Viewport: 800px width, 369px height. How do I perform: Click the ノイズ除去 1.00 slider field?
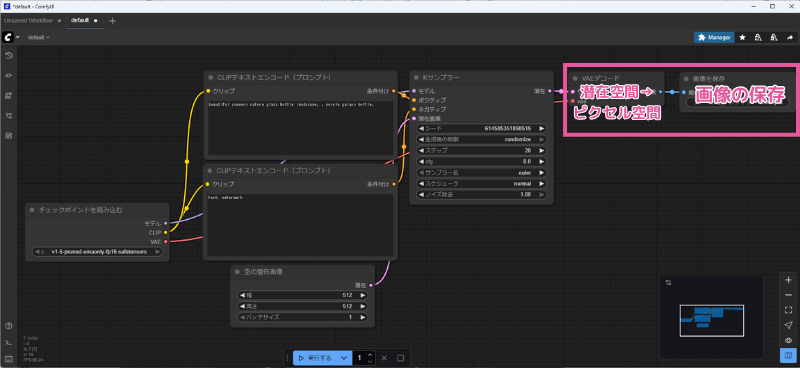[x=482, y=194]
